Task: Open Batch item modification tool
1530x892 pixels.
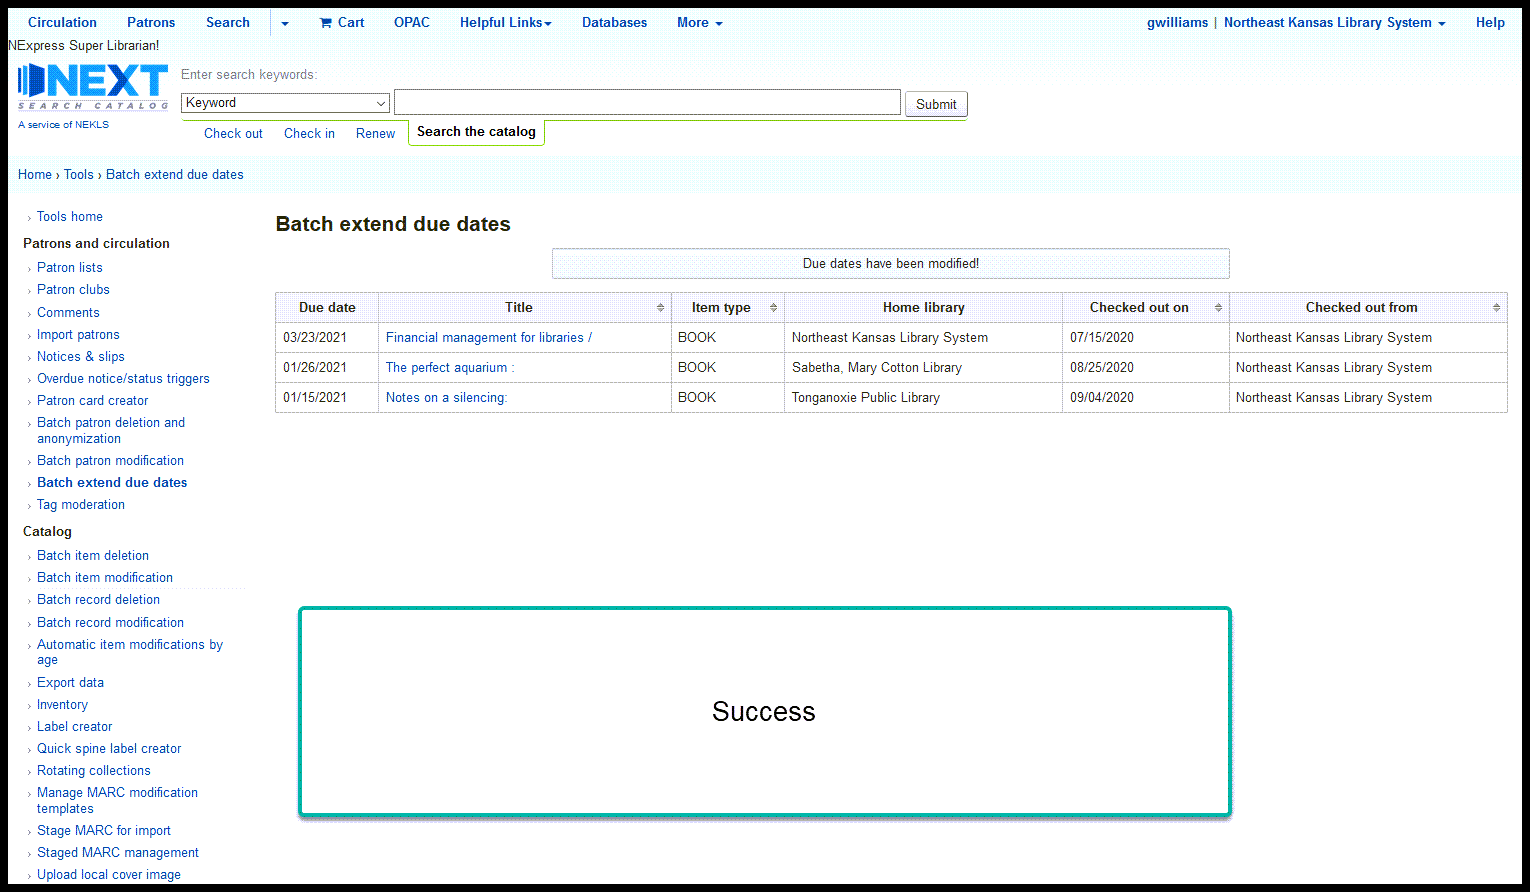Action: 105,577
